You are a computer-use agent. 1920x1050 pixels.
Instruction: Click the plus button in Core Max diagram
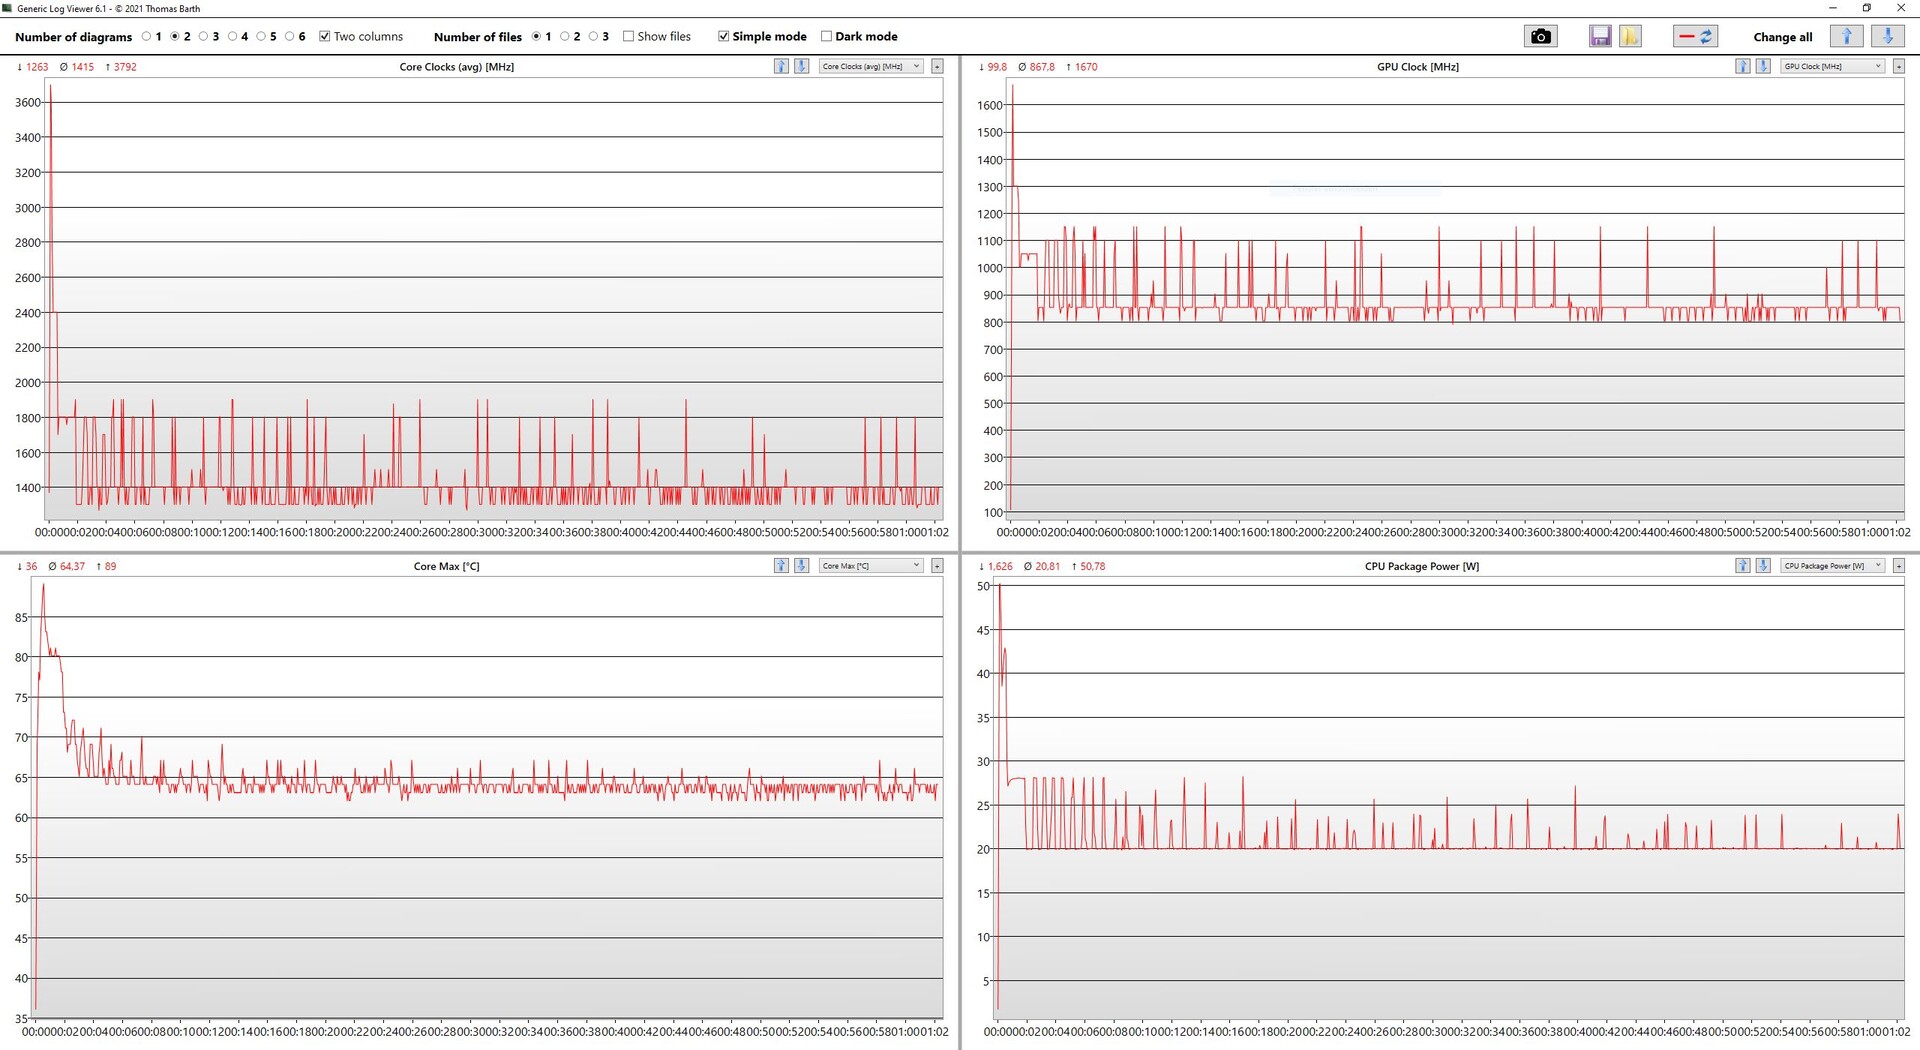click(937, 566)
